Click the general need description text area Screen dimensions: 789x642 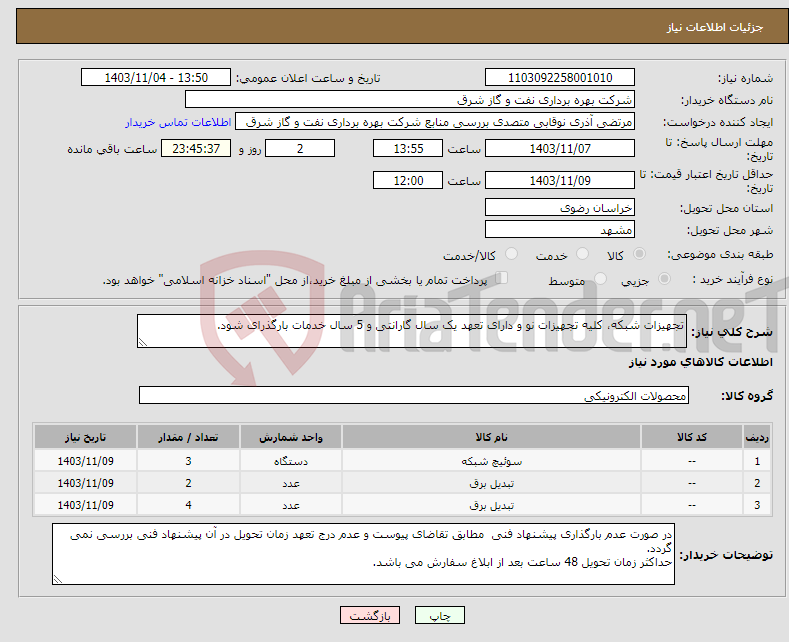(x=412, y=331)
